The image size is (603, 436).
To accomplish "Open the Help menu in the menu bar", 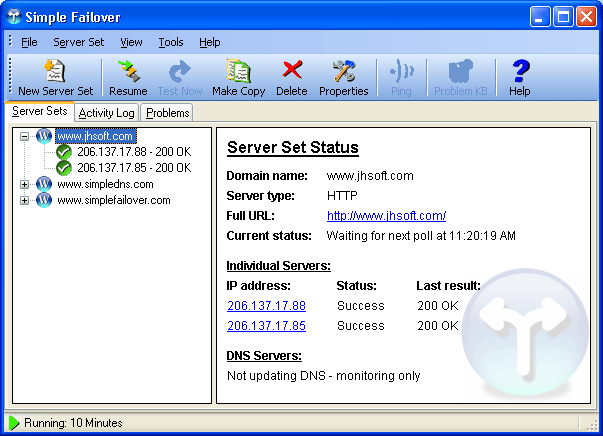I will pyautogui.click(x=210, y=42).
